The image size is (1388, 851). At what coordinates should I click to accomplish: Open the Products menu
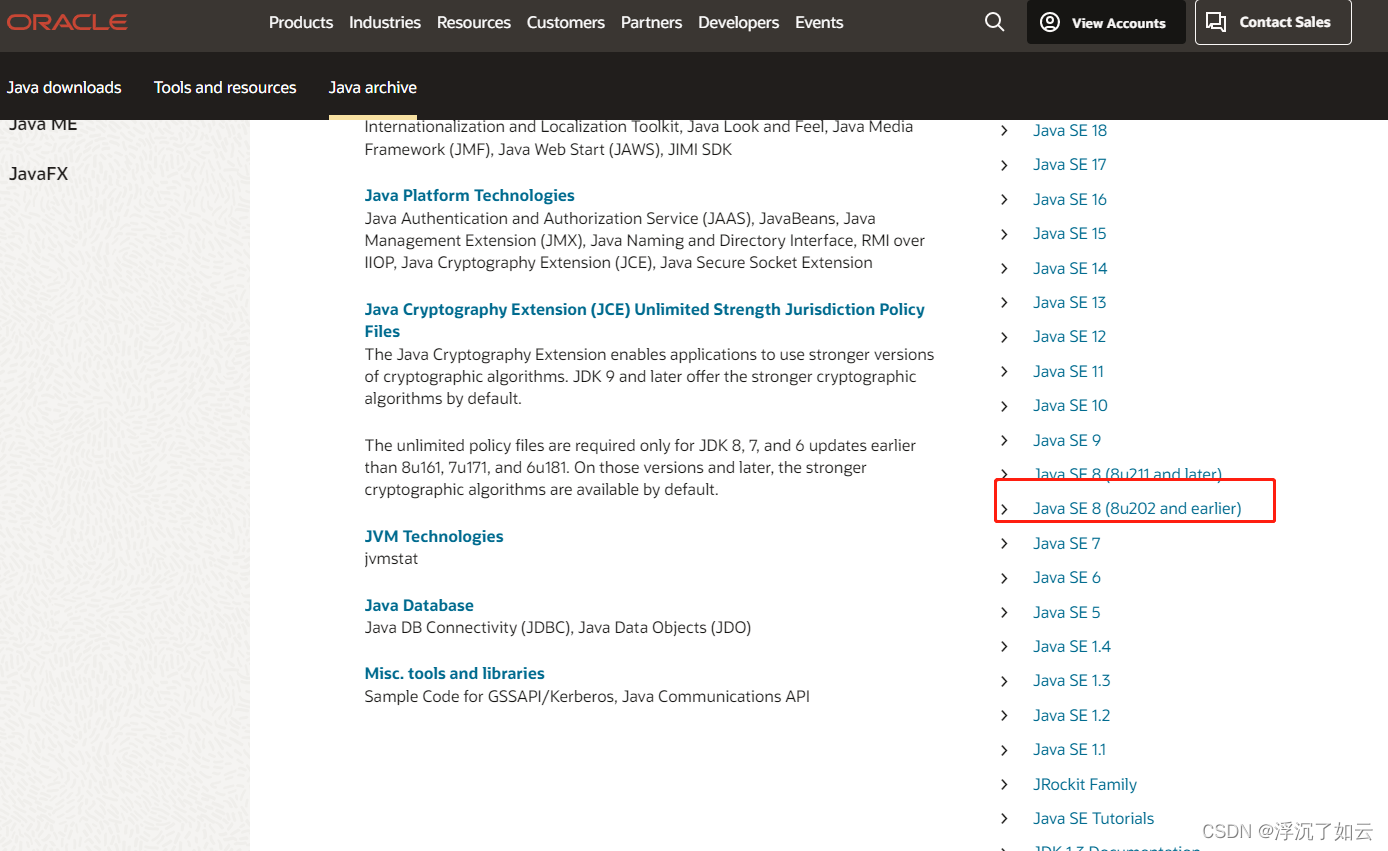pyautogui.click(x=301, y=22)
